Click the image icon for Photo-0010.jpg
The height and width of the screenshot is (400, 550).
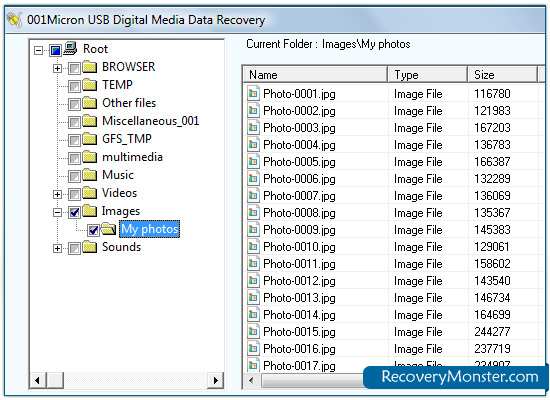[253, 247]
